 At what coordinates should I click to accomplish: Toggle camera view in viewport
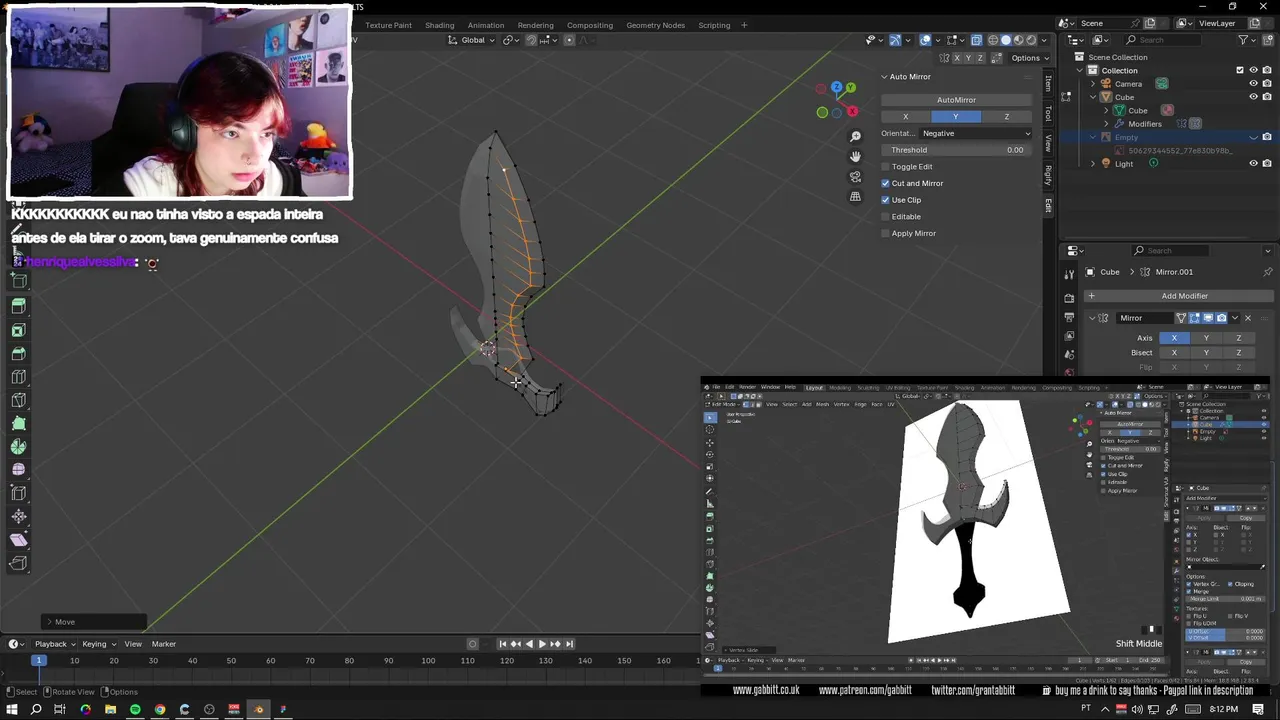855,176
